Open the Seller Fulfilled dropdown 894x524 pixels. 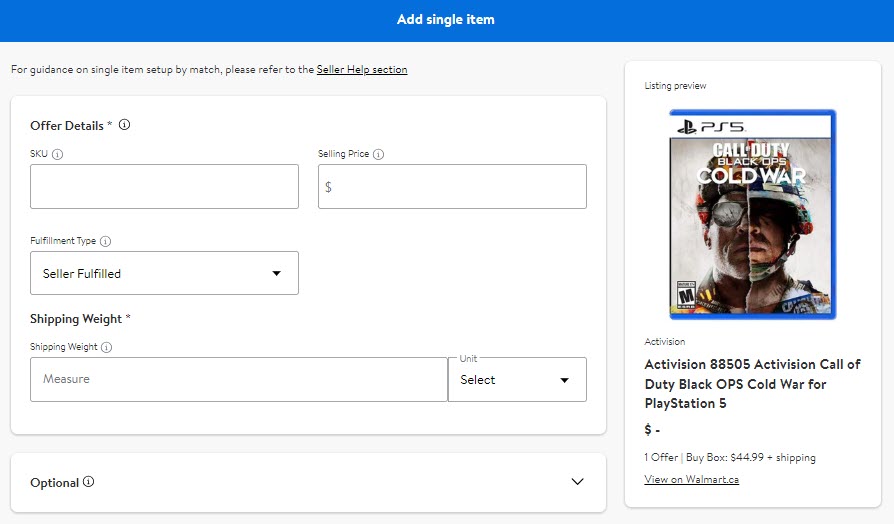point(164,273)
